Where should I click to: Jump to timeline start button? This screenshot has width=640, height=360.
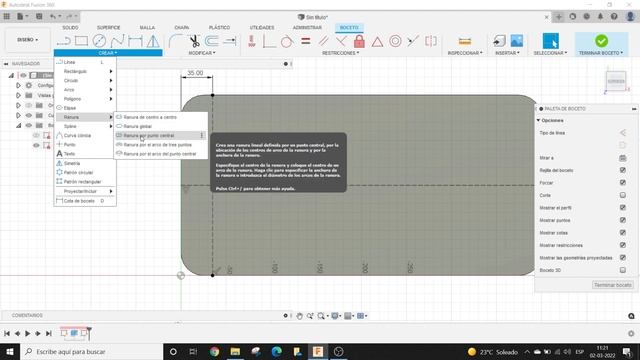tap(7, 333)
